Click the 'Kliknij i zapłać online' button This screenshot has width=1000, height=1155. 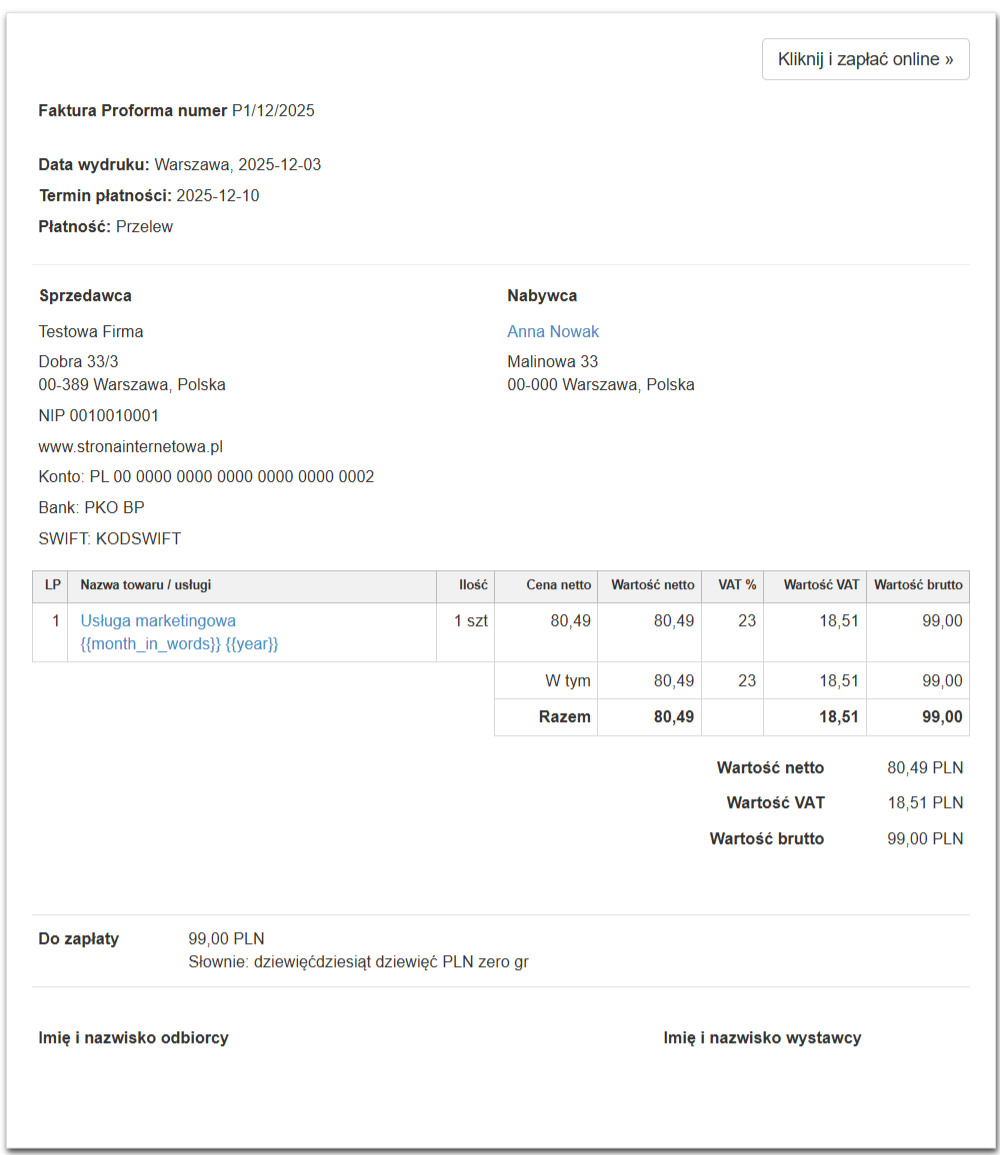click(x=865, y=59)
